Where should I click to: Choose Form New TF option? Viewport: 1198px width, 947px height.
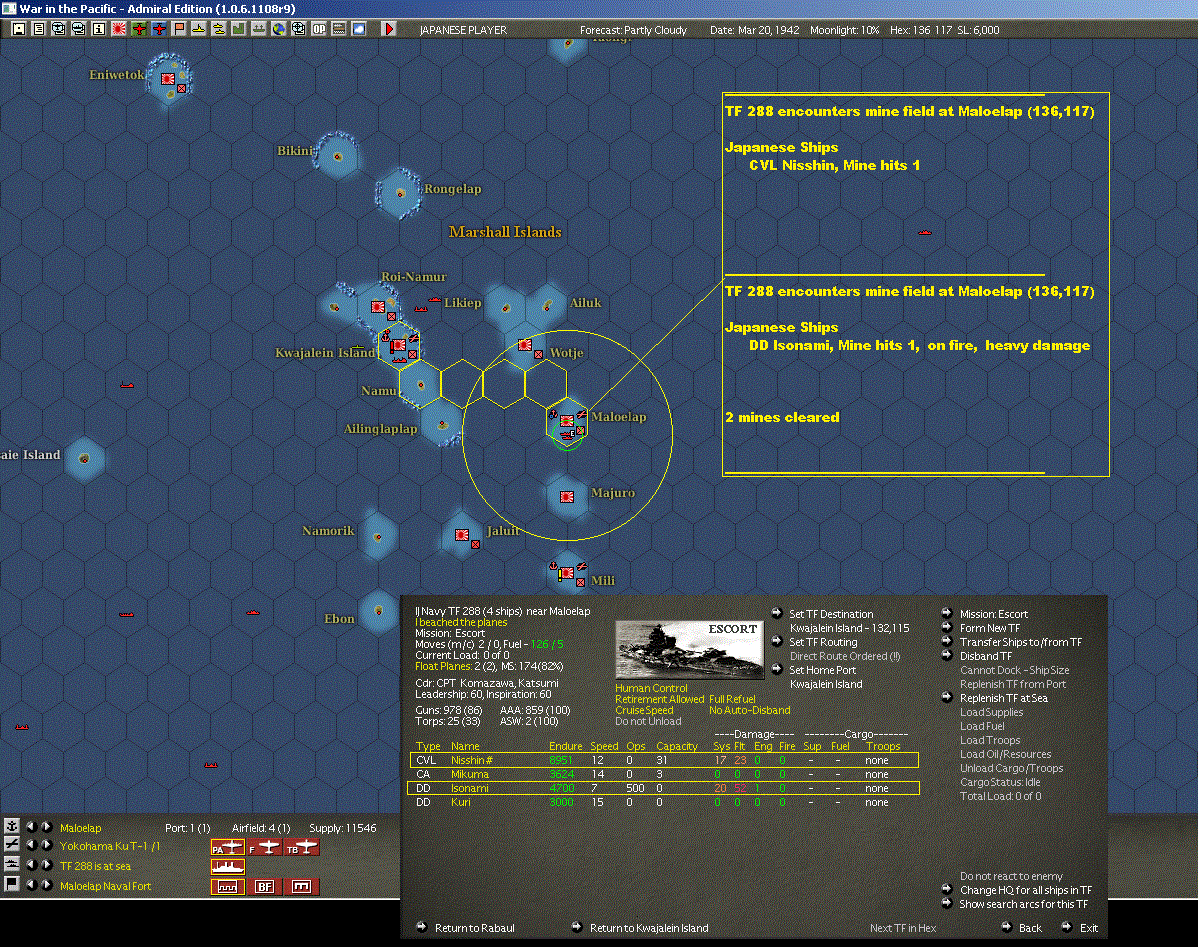(x=989, y=628)
